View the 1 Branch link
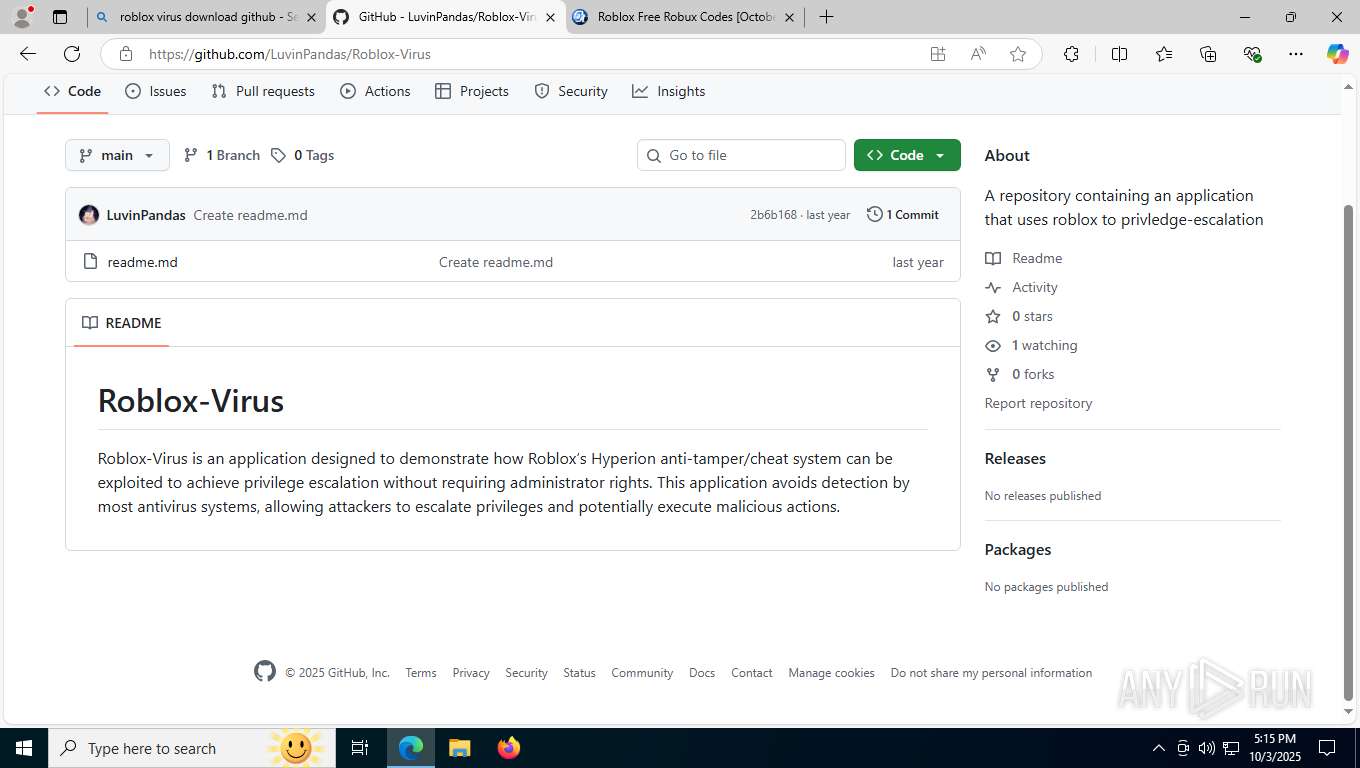1360x768 pixels. (221, 155)
